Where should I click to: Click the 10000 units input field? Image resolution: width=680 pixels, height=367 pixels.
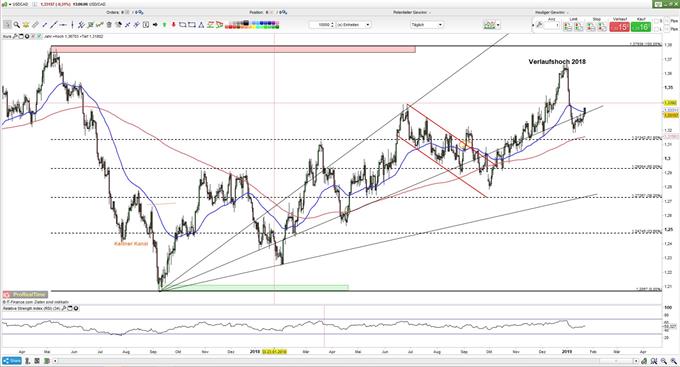[x=320, y=25]
